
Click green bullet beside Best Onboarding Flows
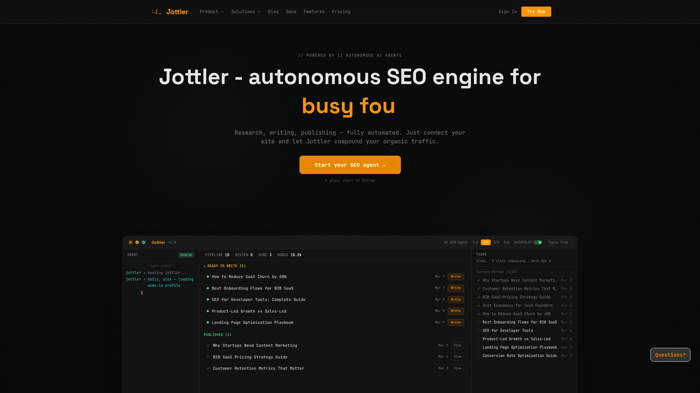click(208, 288)
